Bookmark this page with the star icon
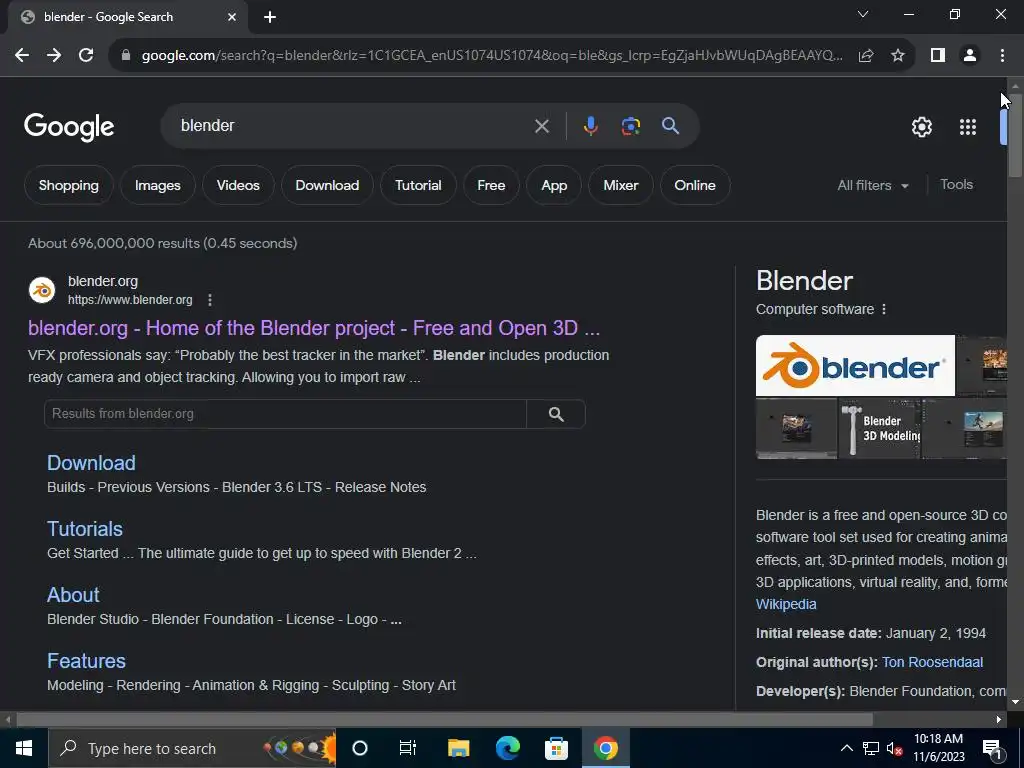 tap(898, 56)
